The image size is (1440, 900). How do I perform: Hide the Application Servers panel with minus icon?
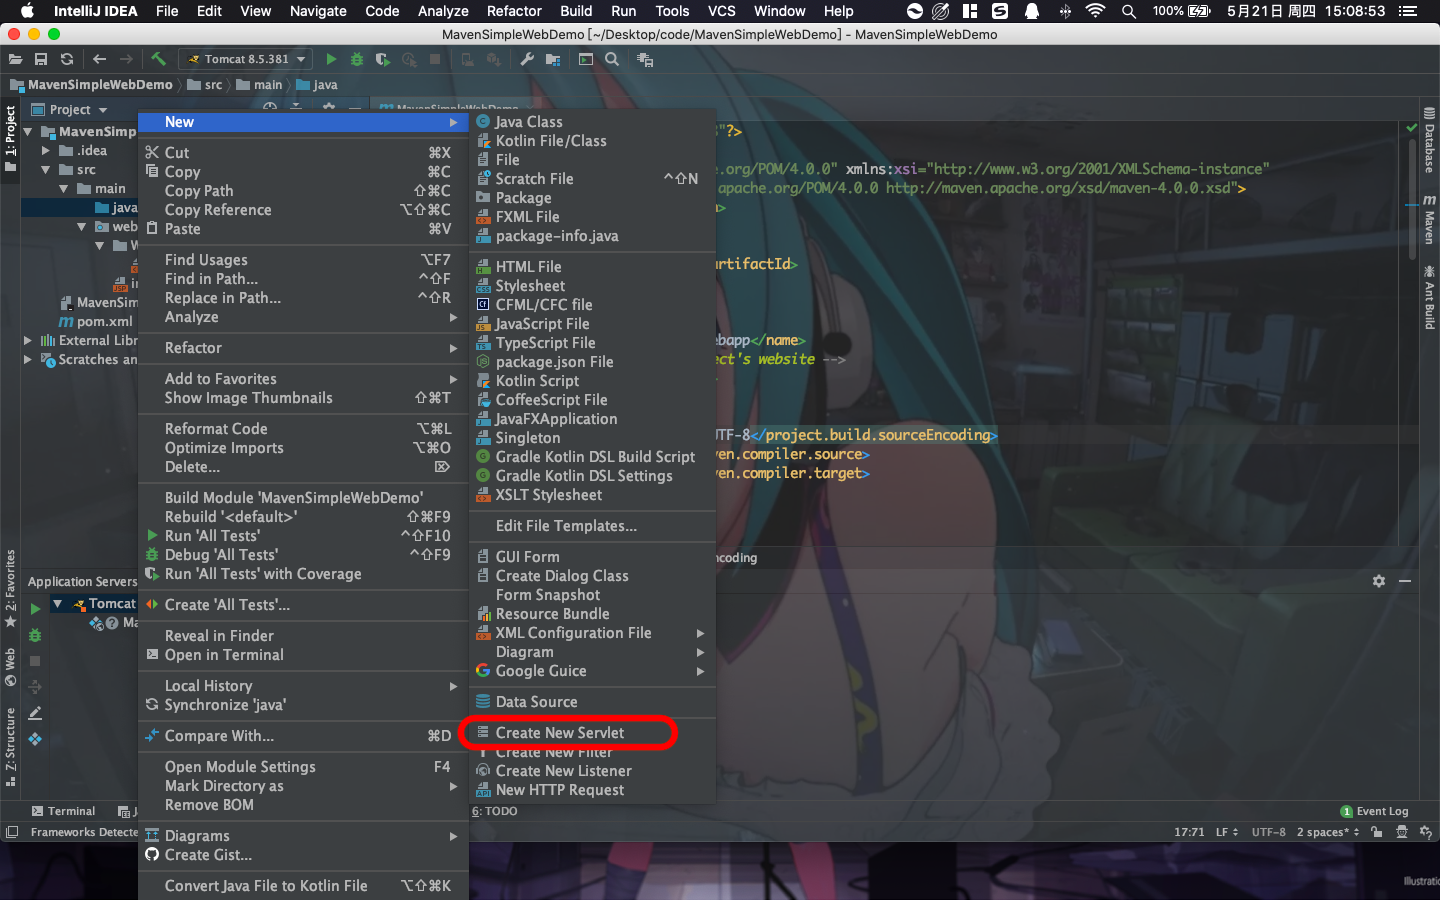coord(1405,581)
